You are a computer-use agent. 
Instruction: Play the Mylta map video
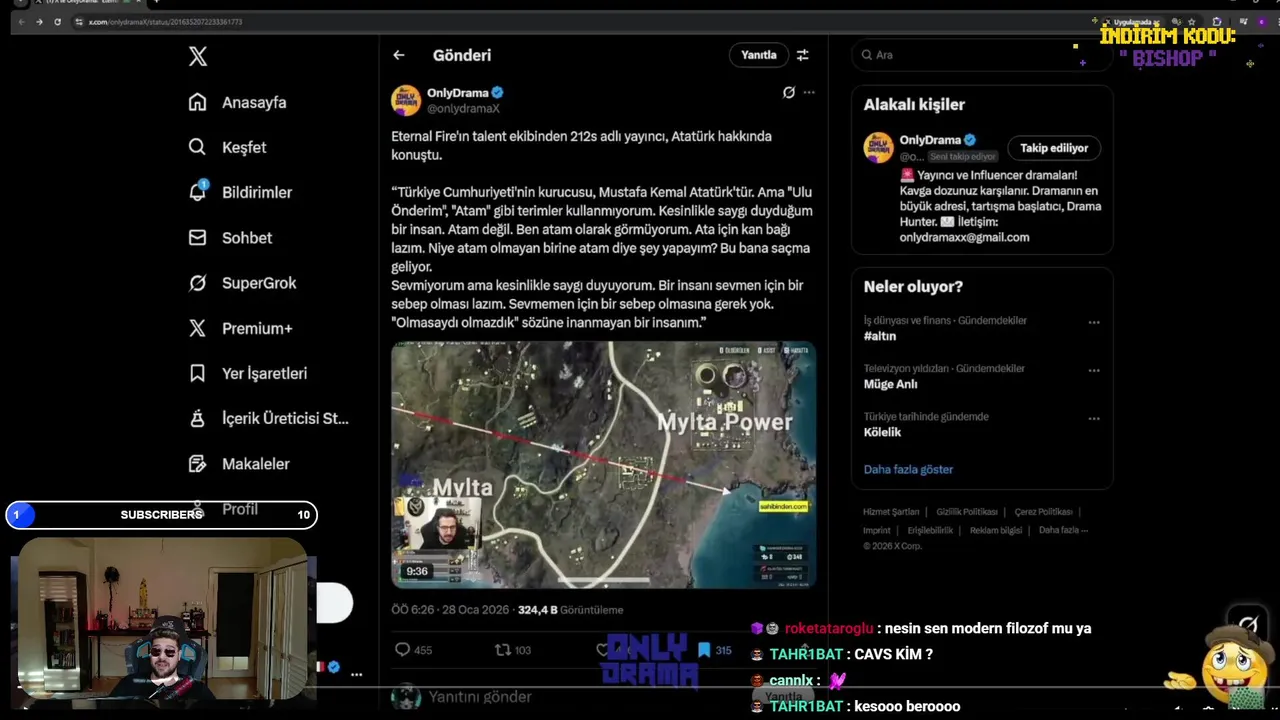tap(603, 465)
